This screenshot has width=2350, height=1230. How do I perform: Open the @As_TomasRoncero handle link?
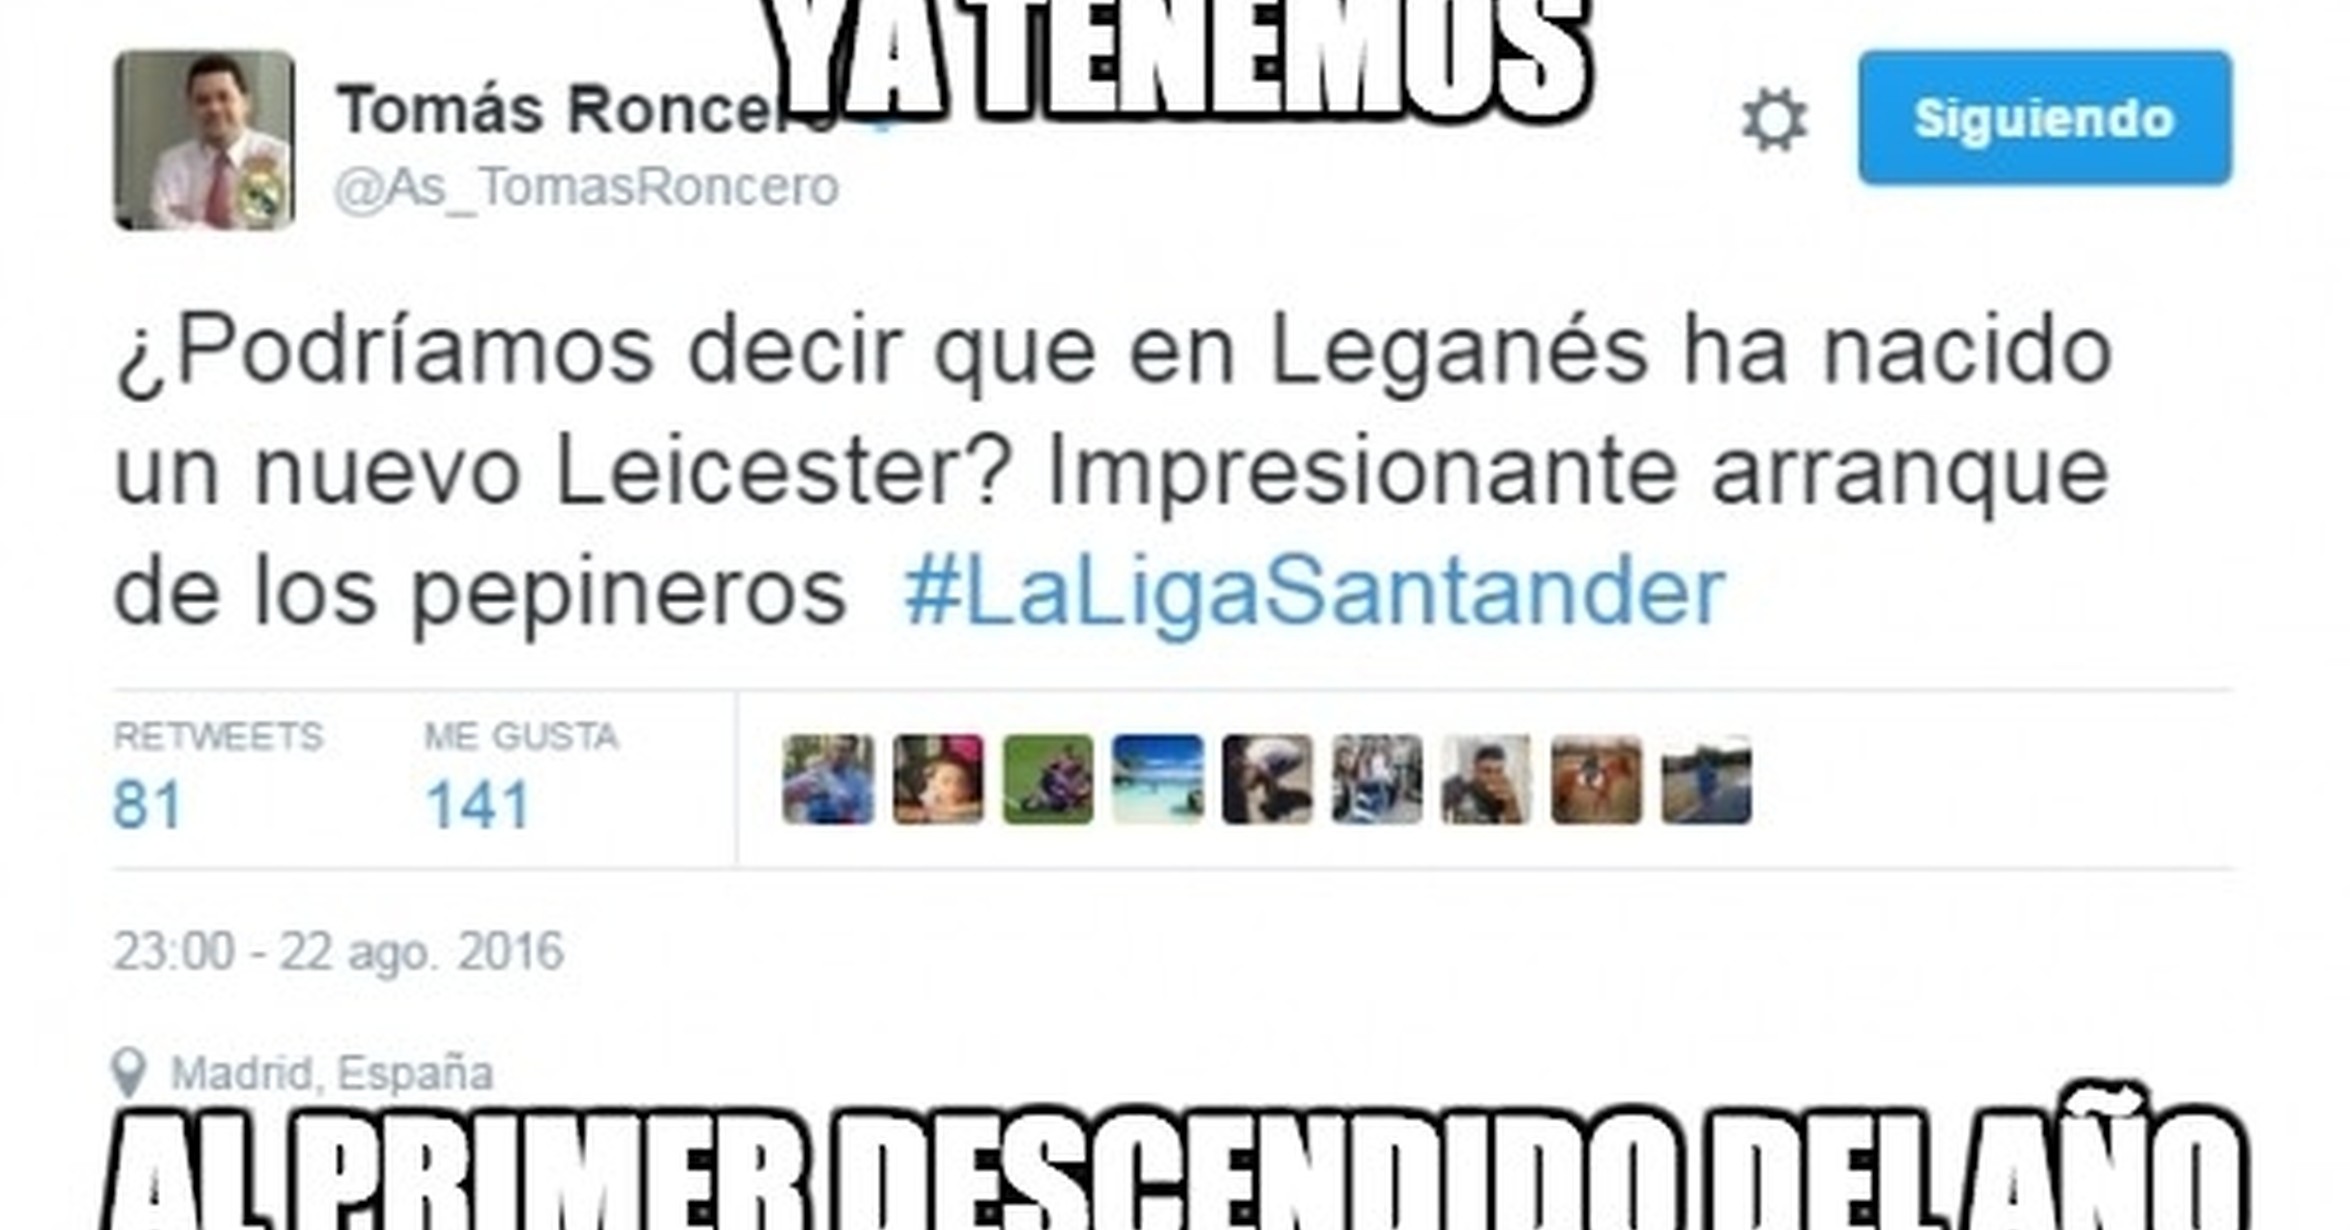click(x=586, y=188)
